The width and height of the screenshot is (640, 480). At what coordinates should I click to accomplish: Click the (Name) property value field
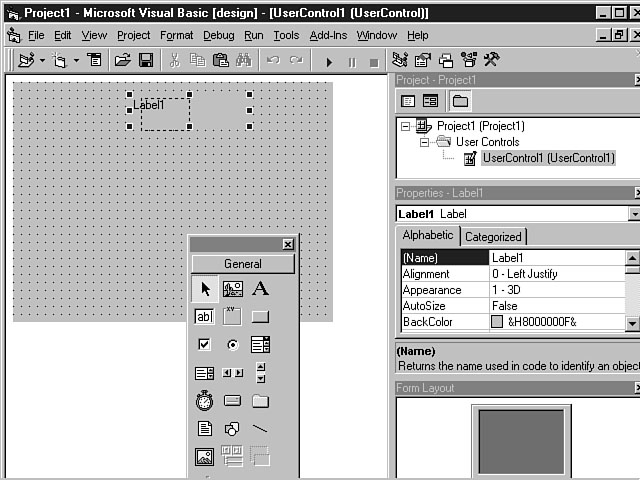(555, 258)
